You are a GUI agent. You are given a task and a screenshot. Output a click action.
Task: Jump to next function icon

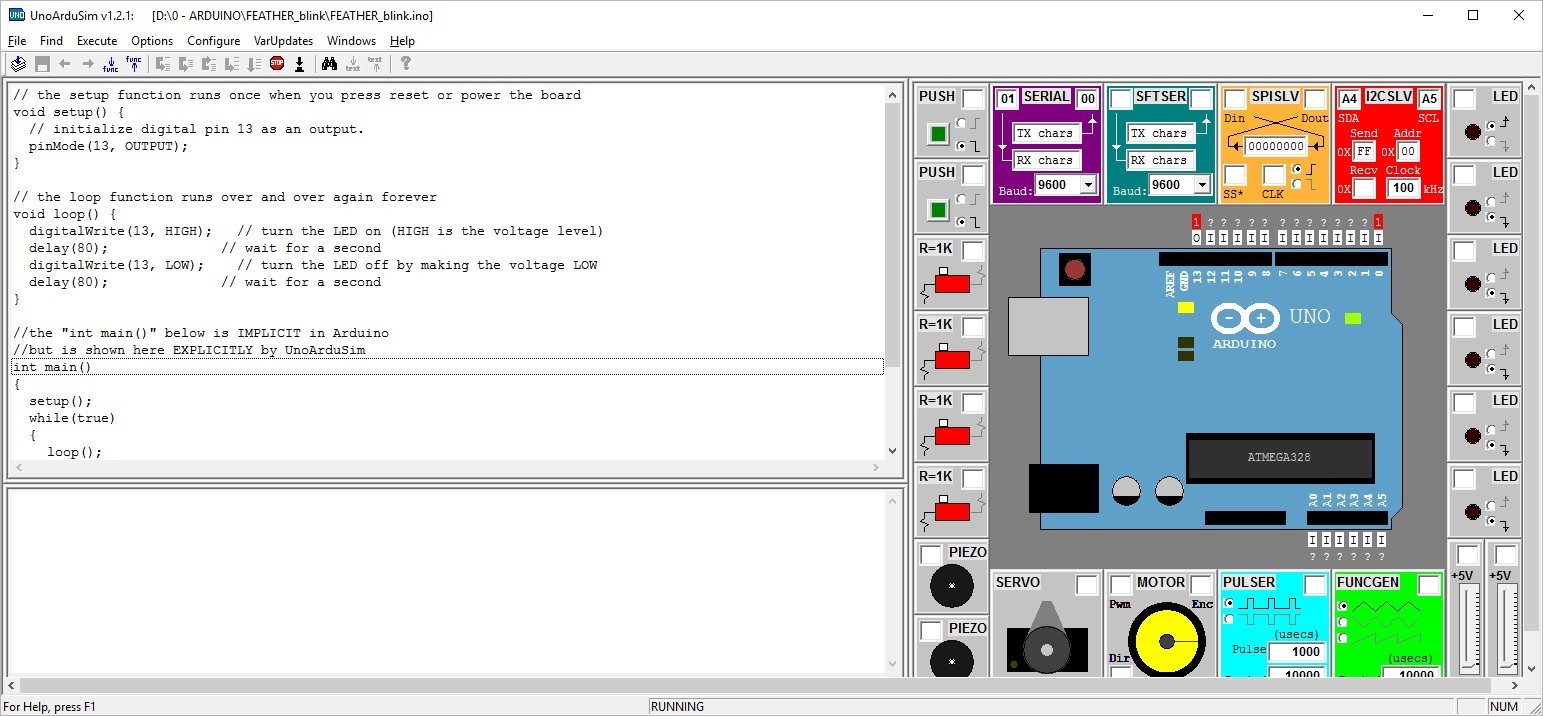pyautogui.click(x=111, y=64)
